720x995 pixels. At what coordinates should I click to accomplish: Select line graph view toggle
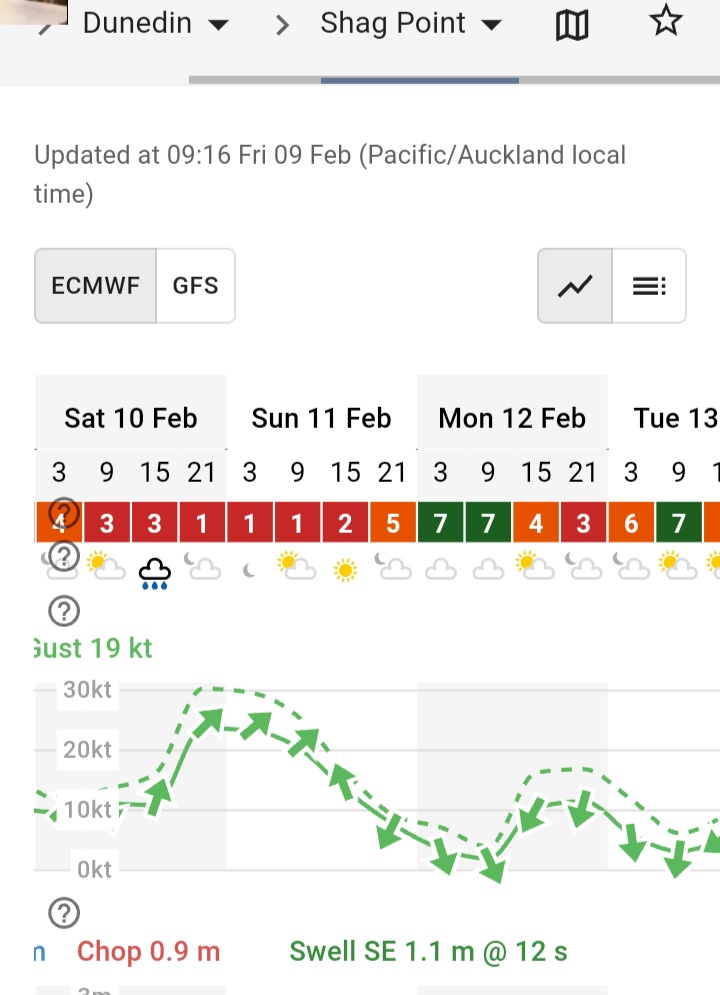click(x=575, y=286)
